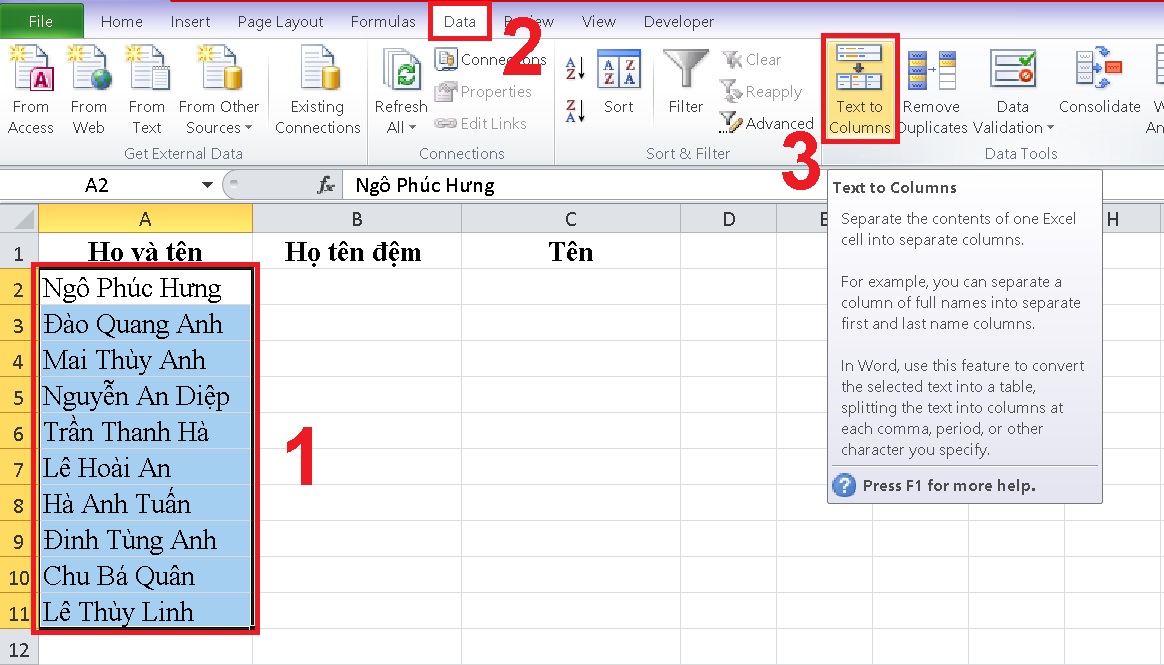The height and width of the screenshot is (665, 1164).
Task: Sort A to Z ascending
Action: 575,68
